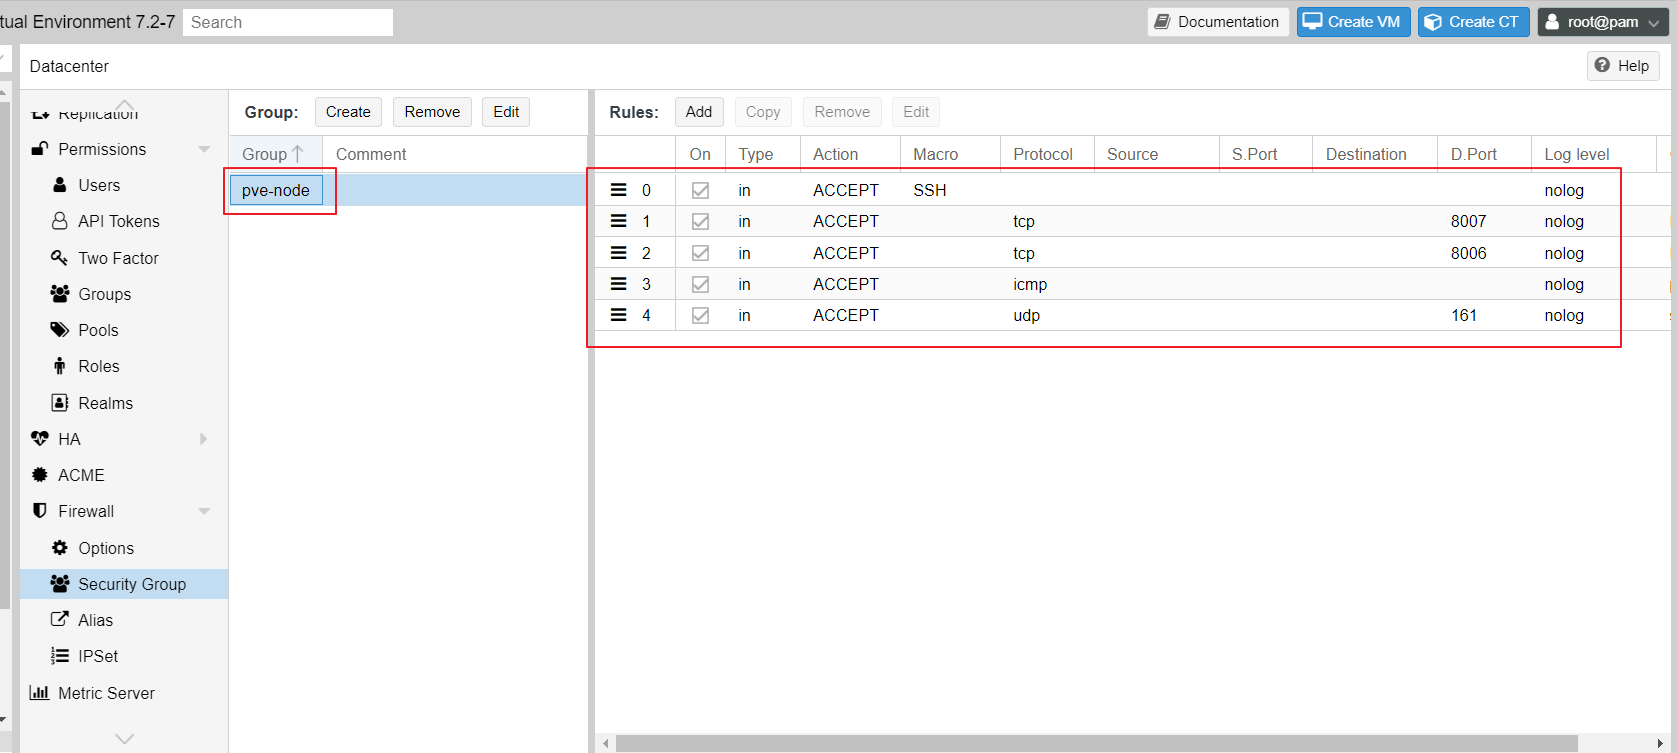Toggle the icmp rule enabled checkbox
The width and height of the screenshot is (1677, 753).
pos(700,284)
